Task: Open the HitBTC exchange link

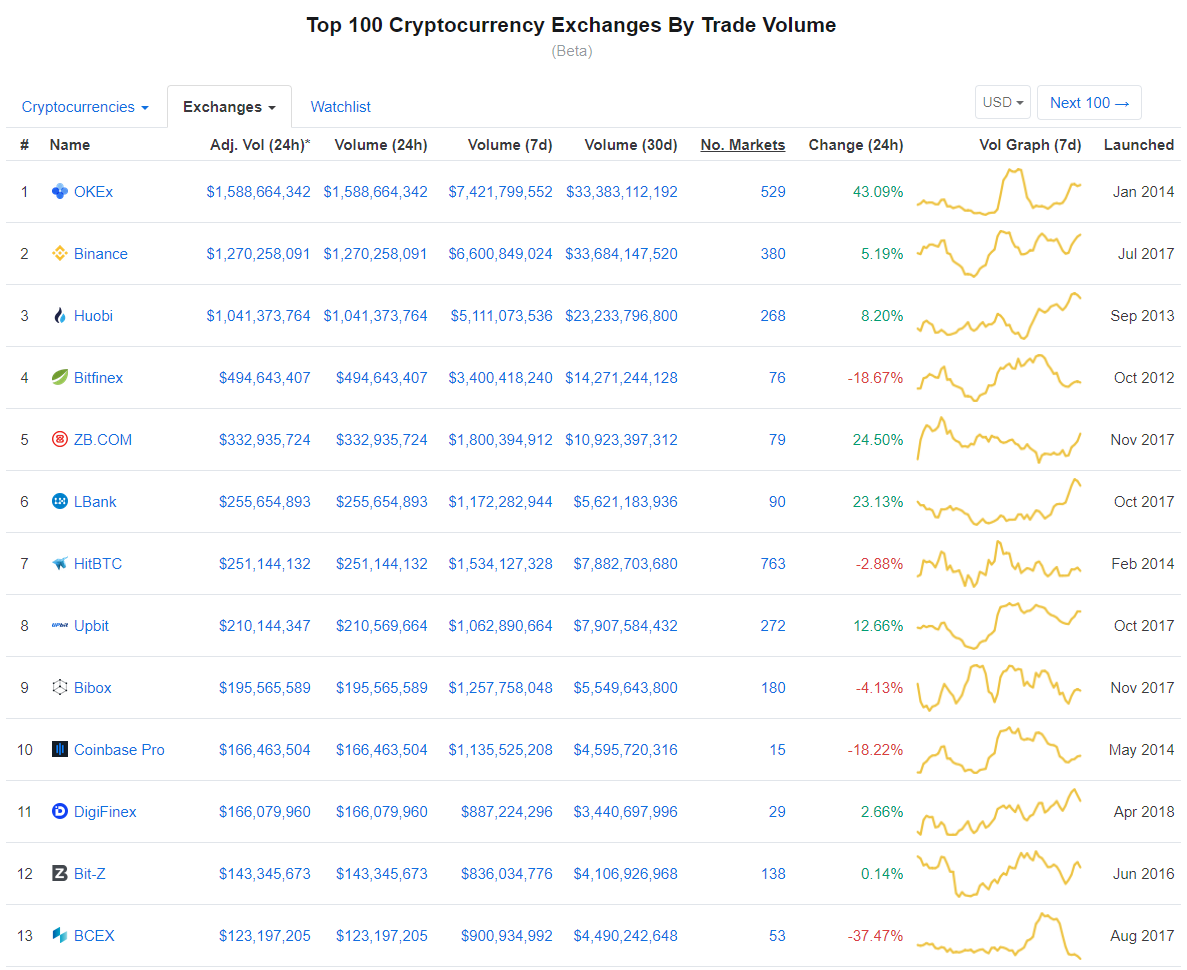Action: (98, 563)
